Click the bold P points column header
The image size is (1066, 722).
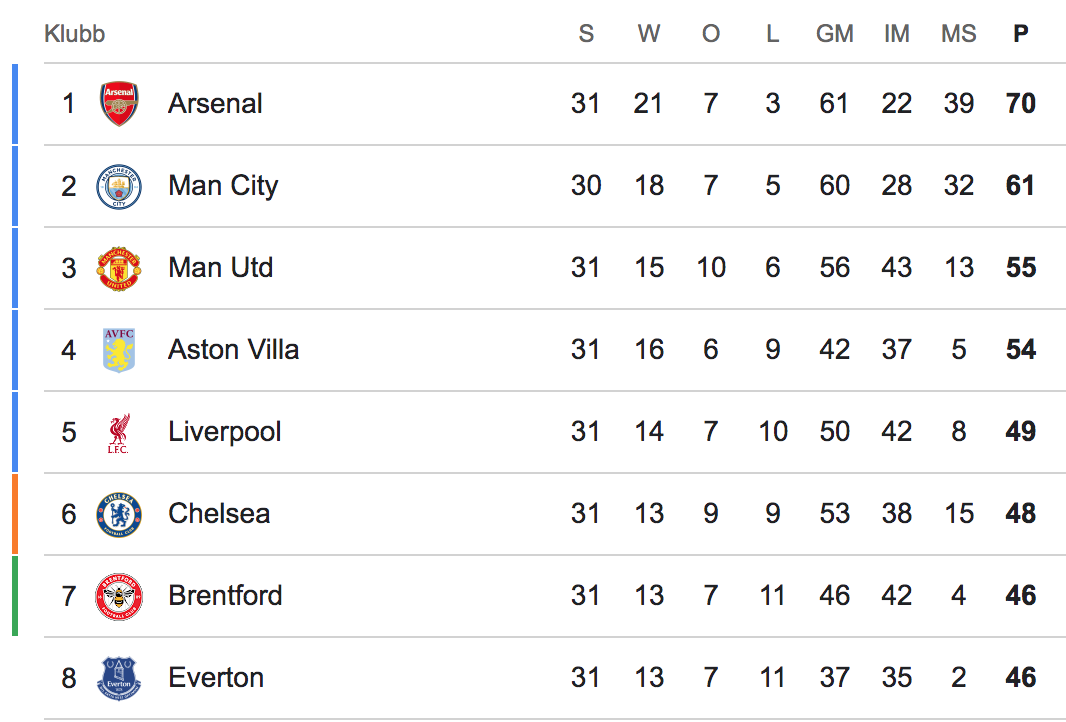[x=1020, y=34]
